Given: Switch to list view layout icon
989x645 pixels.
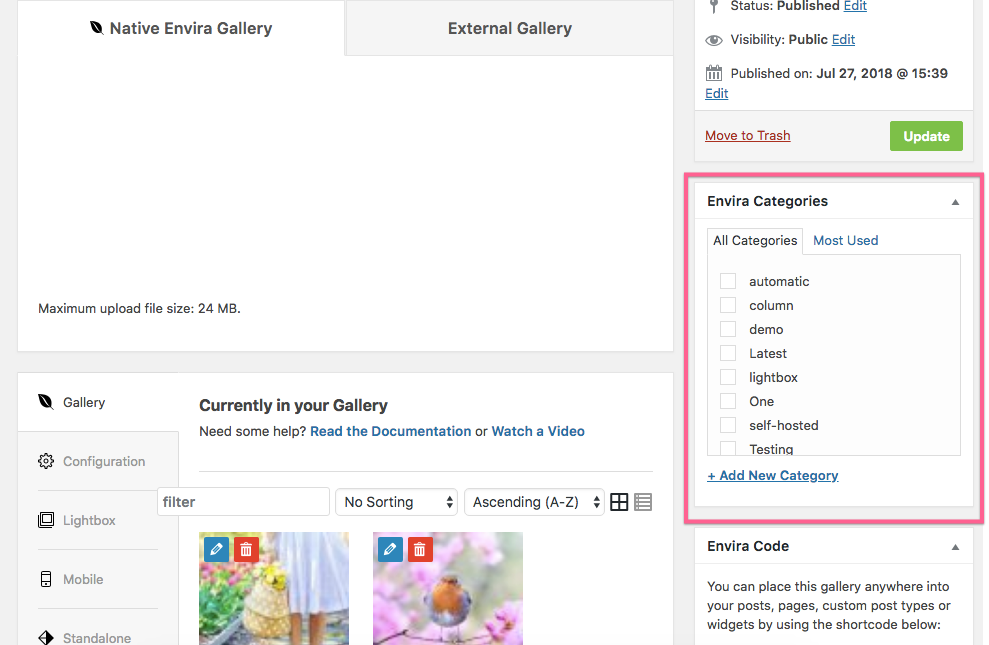Looking at the screenshot, I should 643,502.
